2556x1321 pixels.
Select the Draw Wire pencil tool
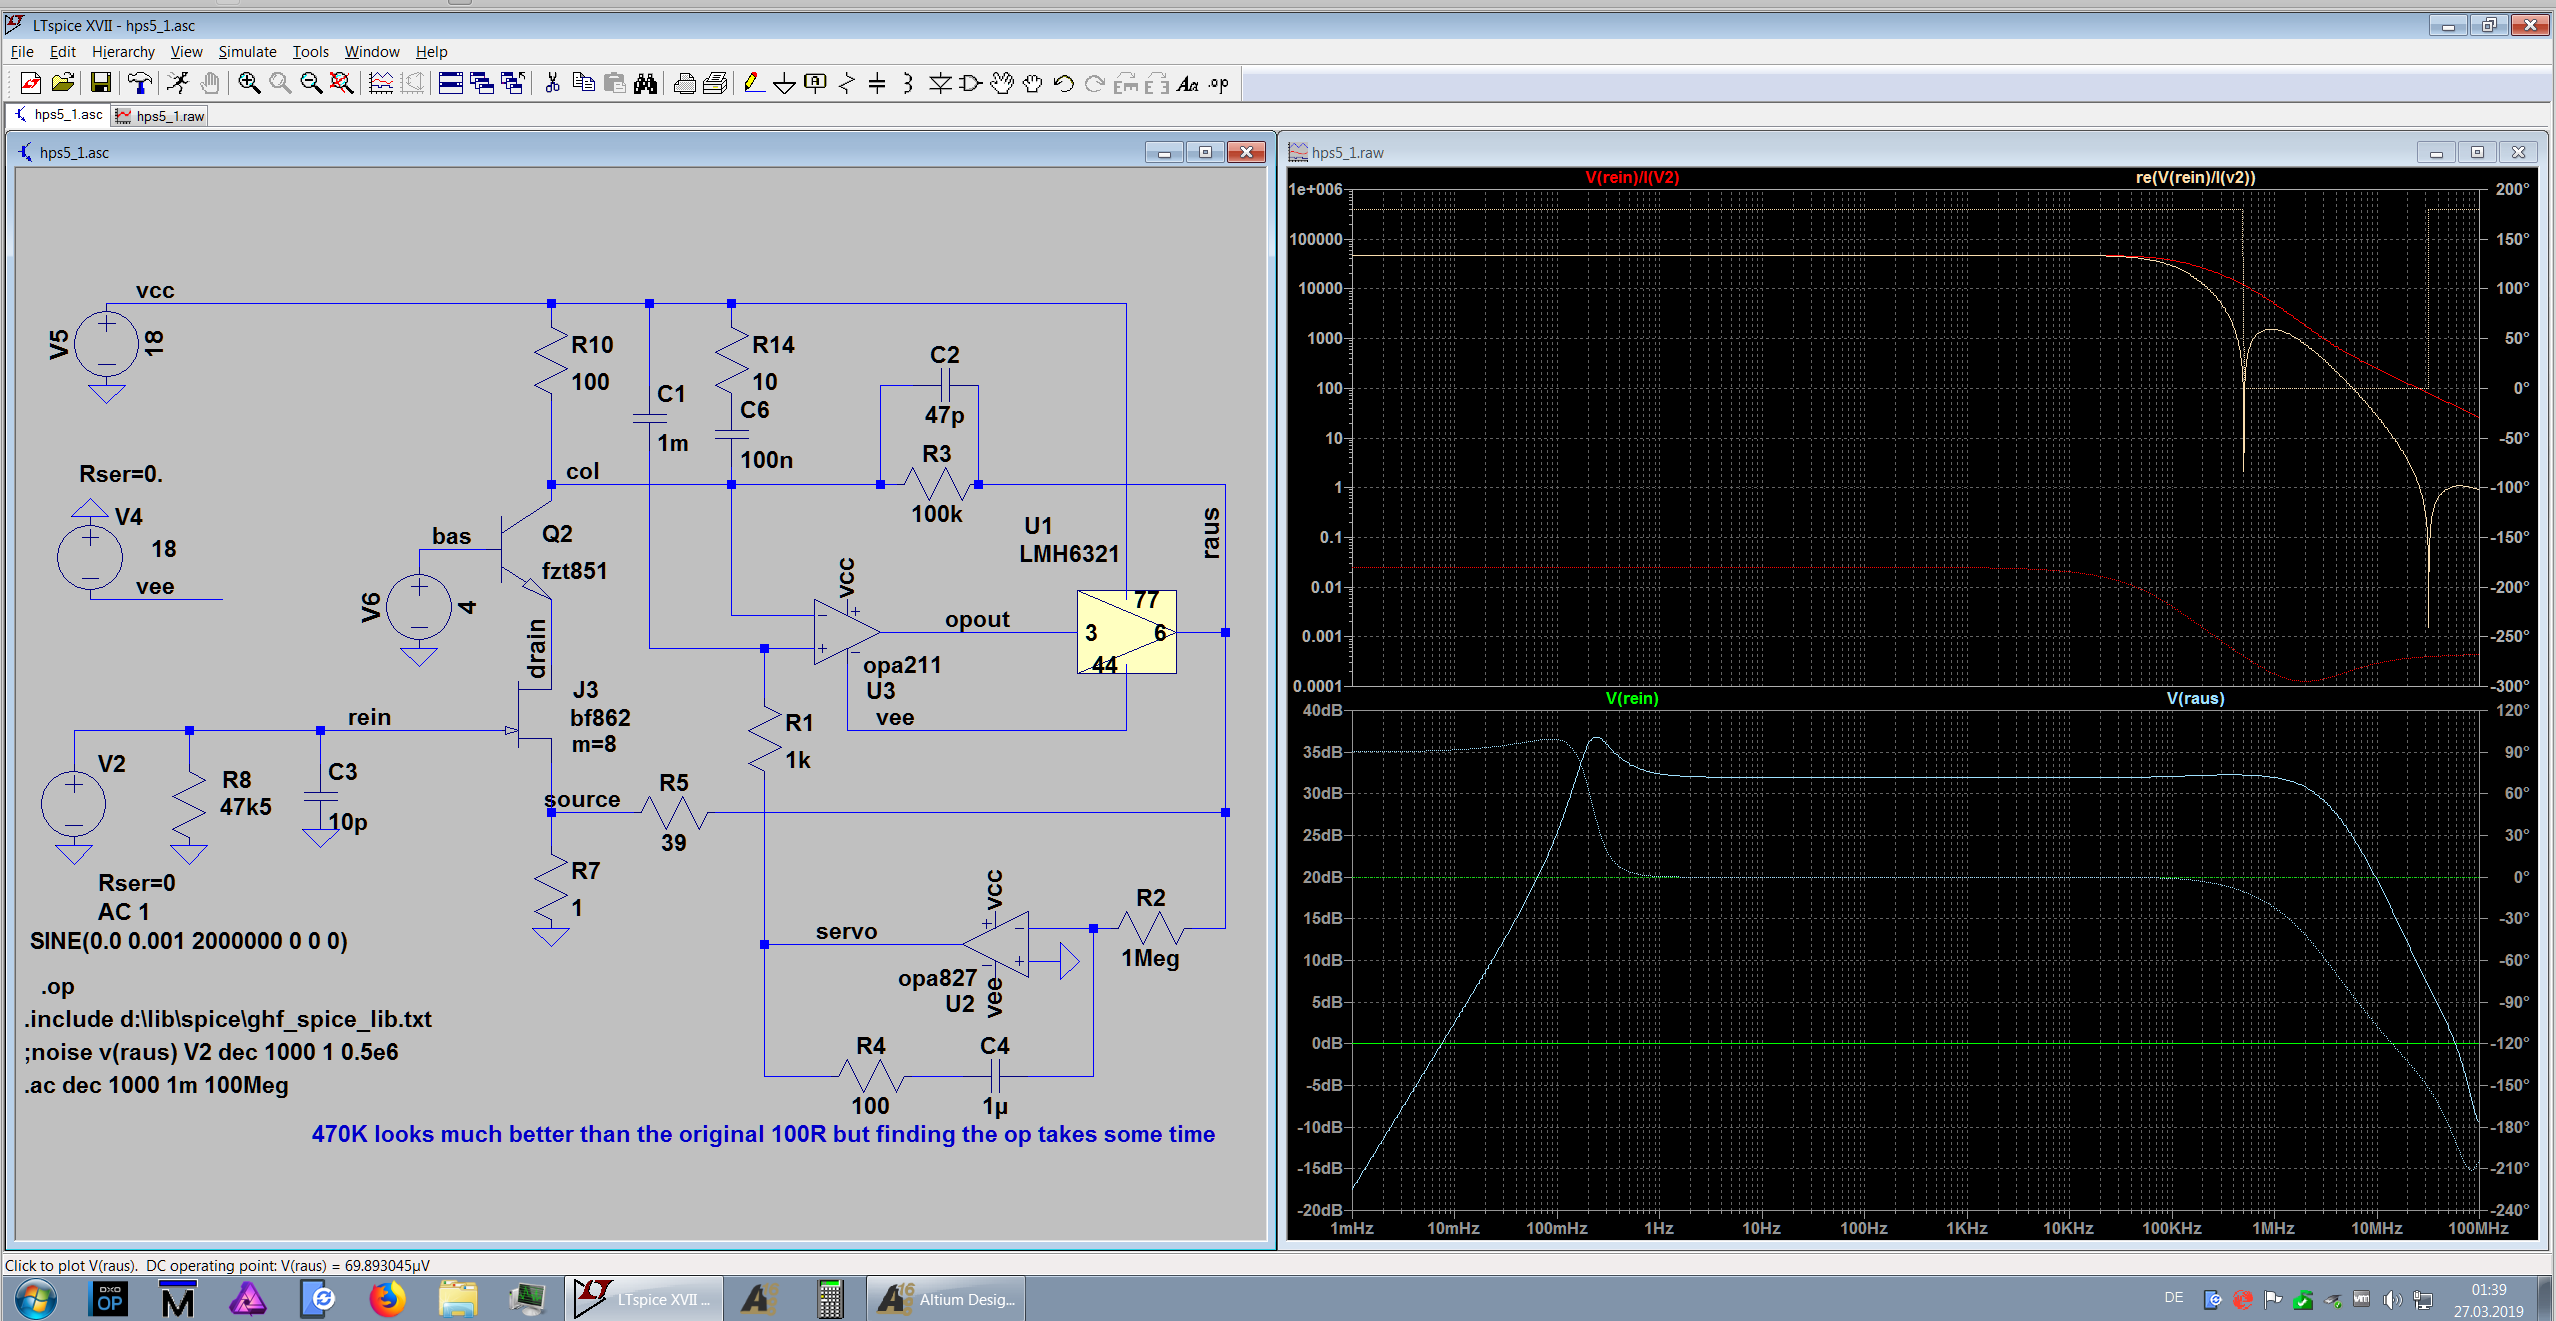click(754, 84)
